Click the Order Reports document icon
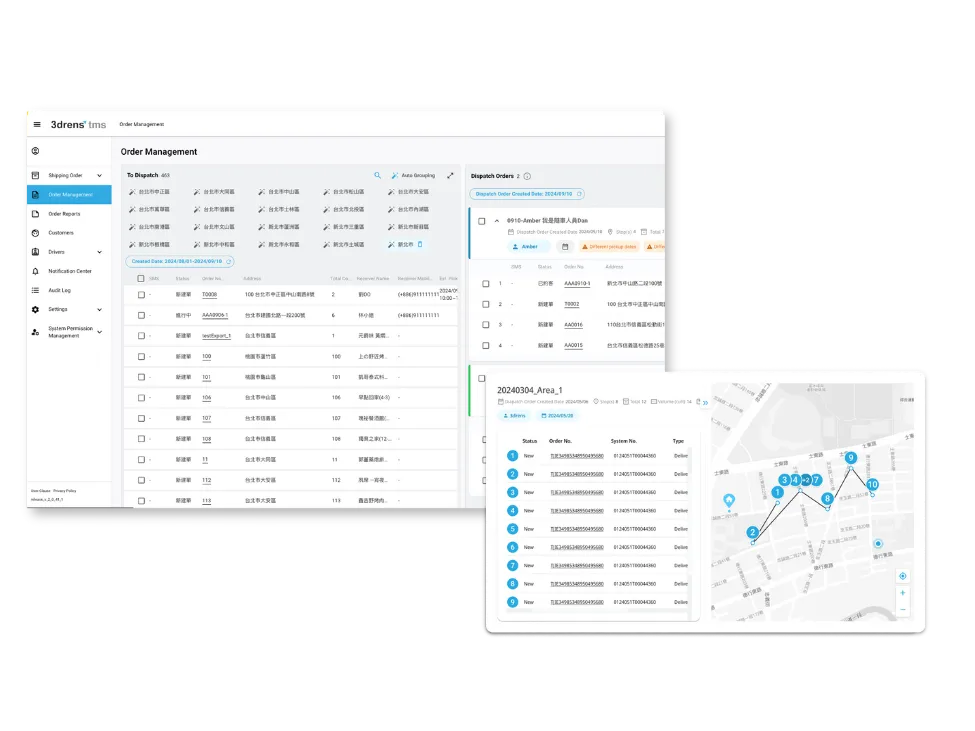975x731 pixels. [x=35, y=214]
